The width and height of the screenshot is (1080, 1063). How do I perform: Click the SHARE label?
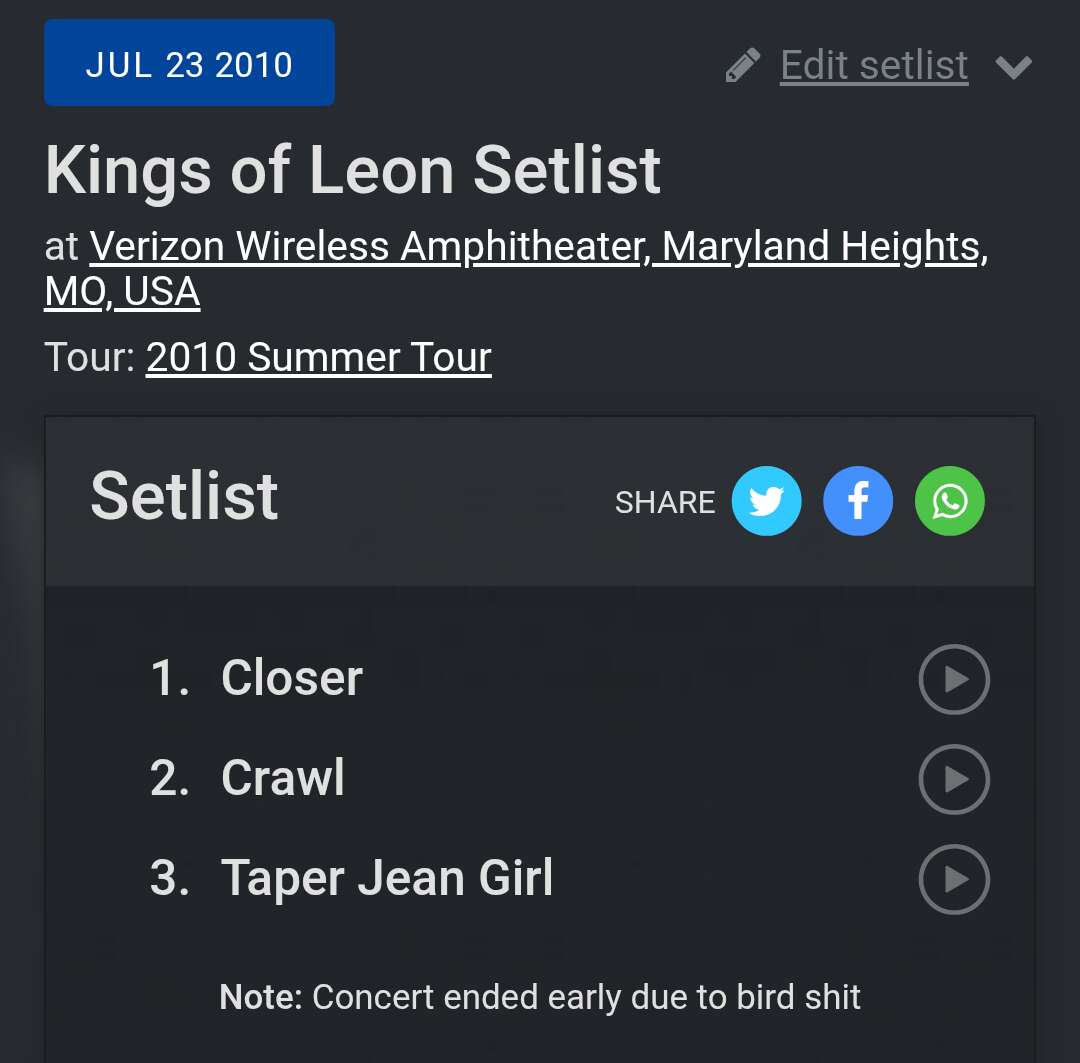[665, 502]
